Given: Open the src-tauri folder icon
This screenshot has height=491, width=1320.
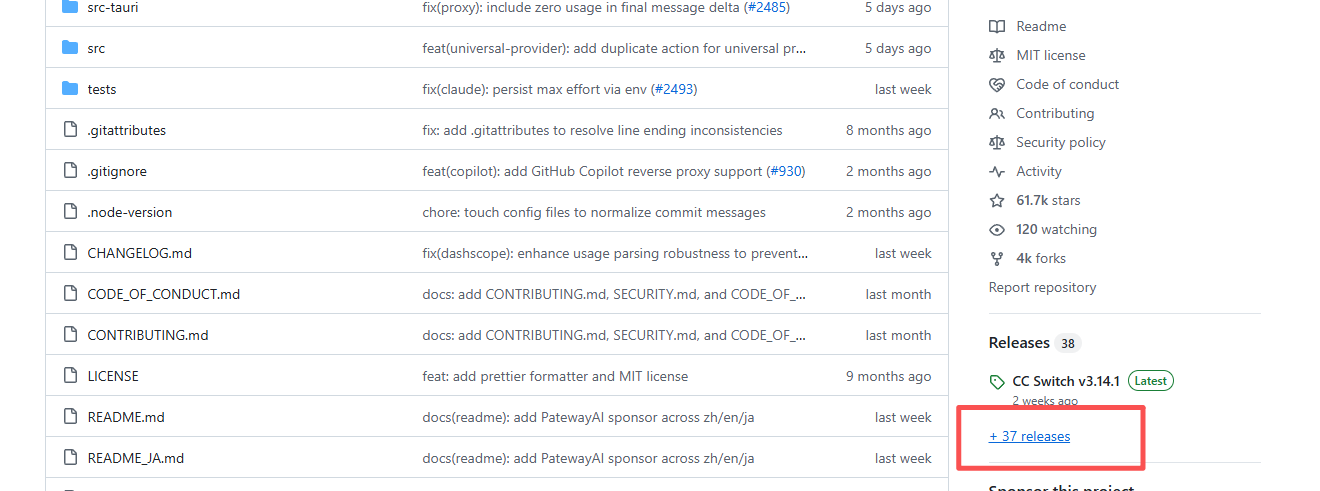Looking at the screenshot, I should 70,7.
